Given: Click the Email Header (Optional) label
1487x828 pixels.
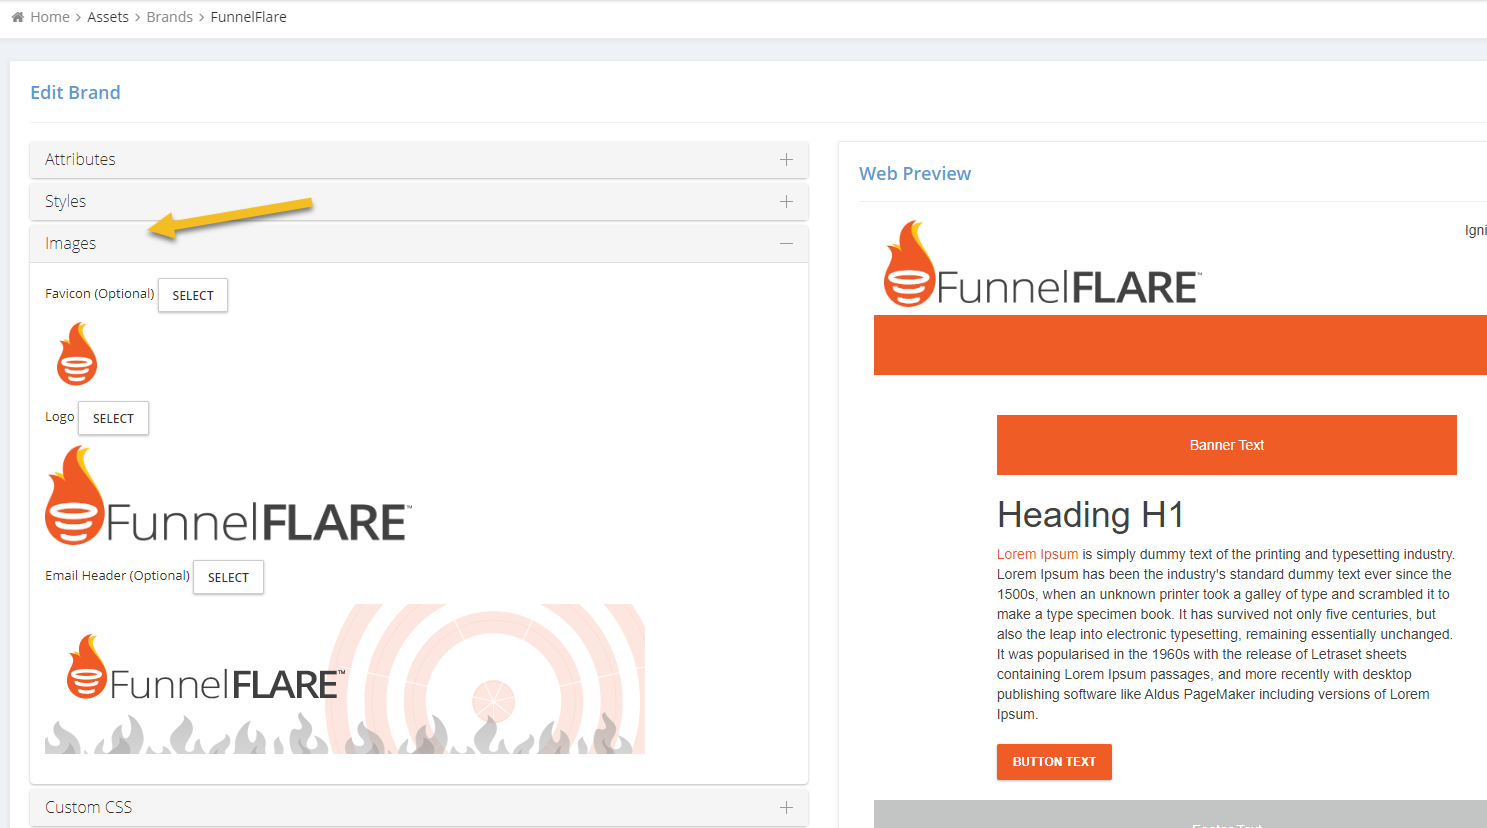Looking at the screenshot, I should tap(117, 576).
